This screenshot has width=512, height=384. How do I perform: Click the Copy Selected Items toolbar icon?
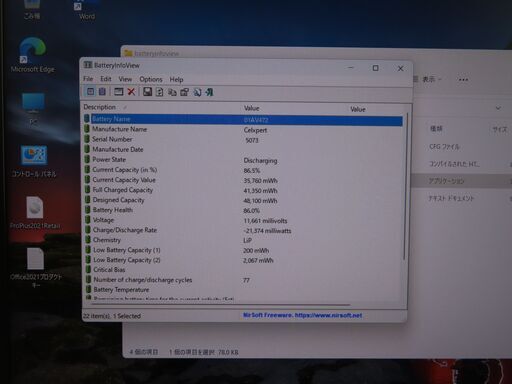click(x=172, y=92)
